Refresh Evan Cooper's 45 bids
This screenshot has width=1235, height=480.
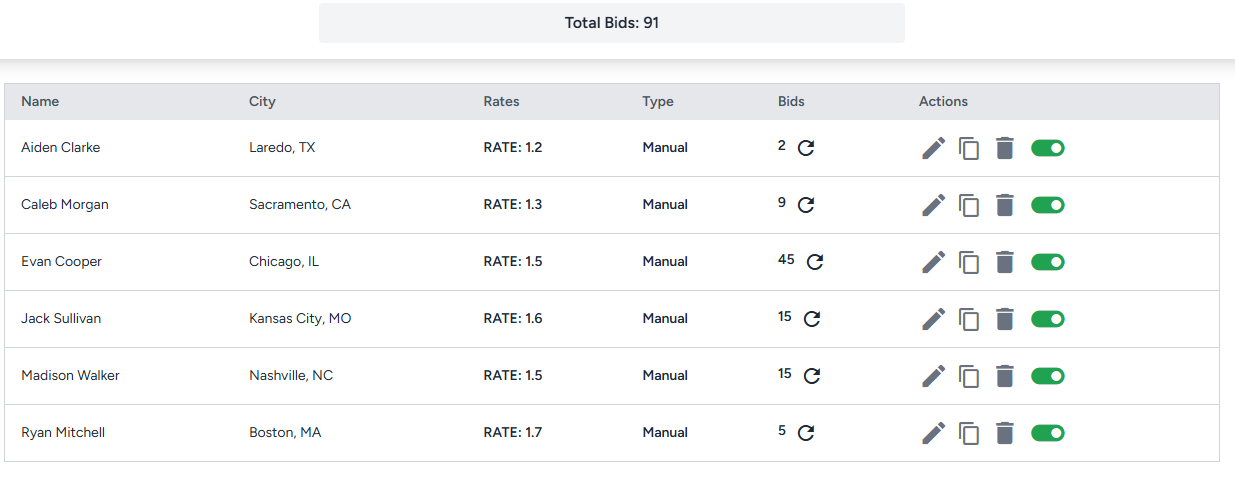(x=815, y=262)
